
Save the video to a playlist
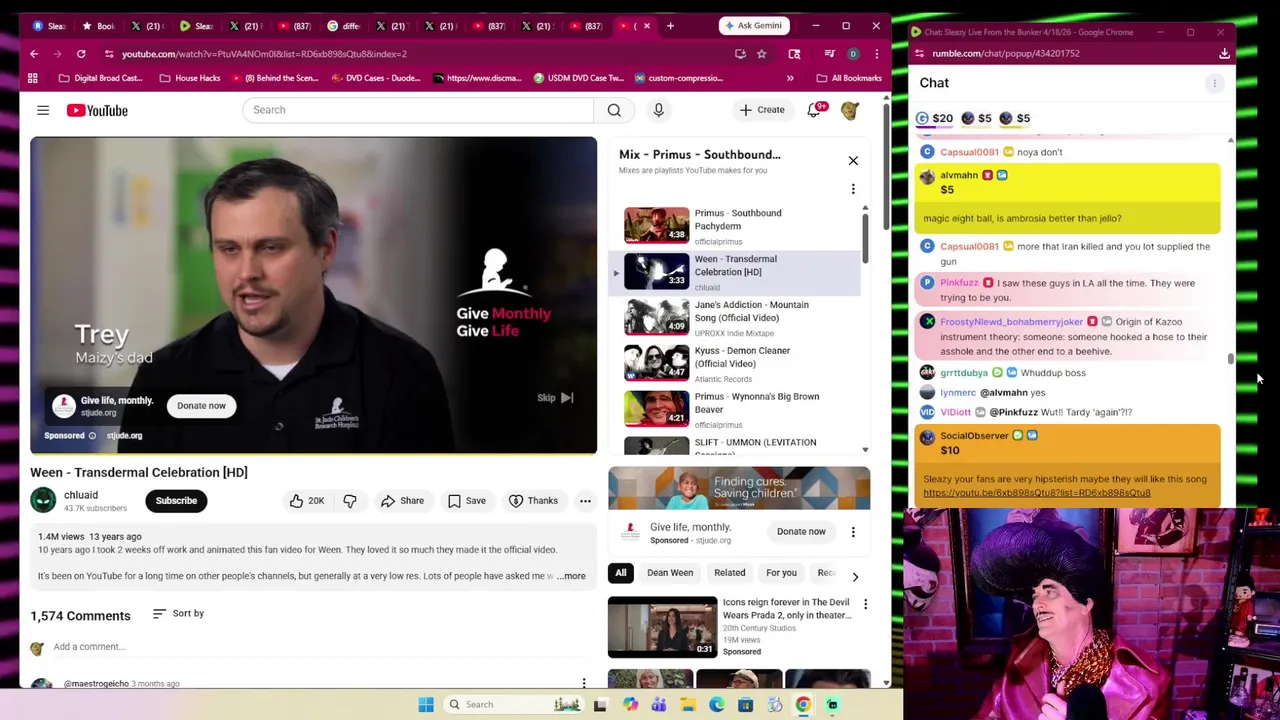click(466, 501)
